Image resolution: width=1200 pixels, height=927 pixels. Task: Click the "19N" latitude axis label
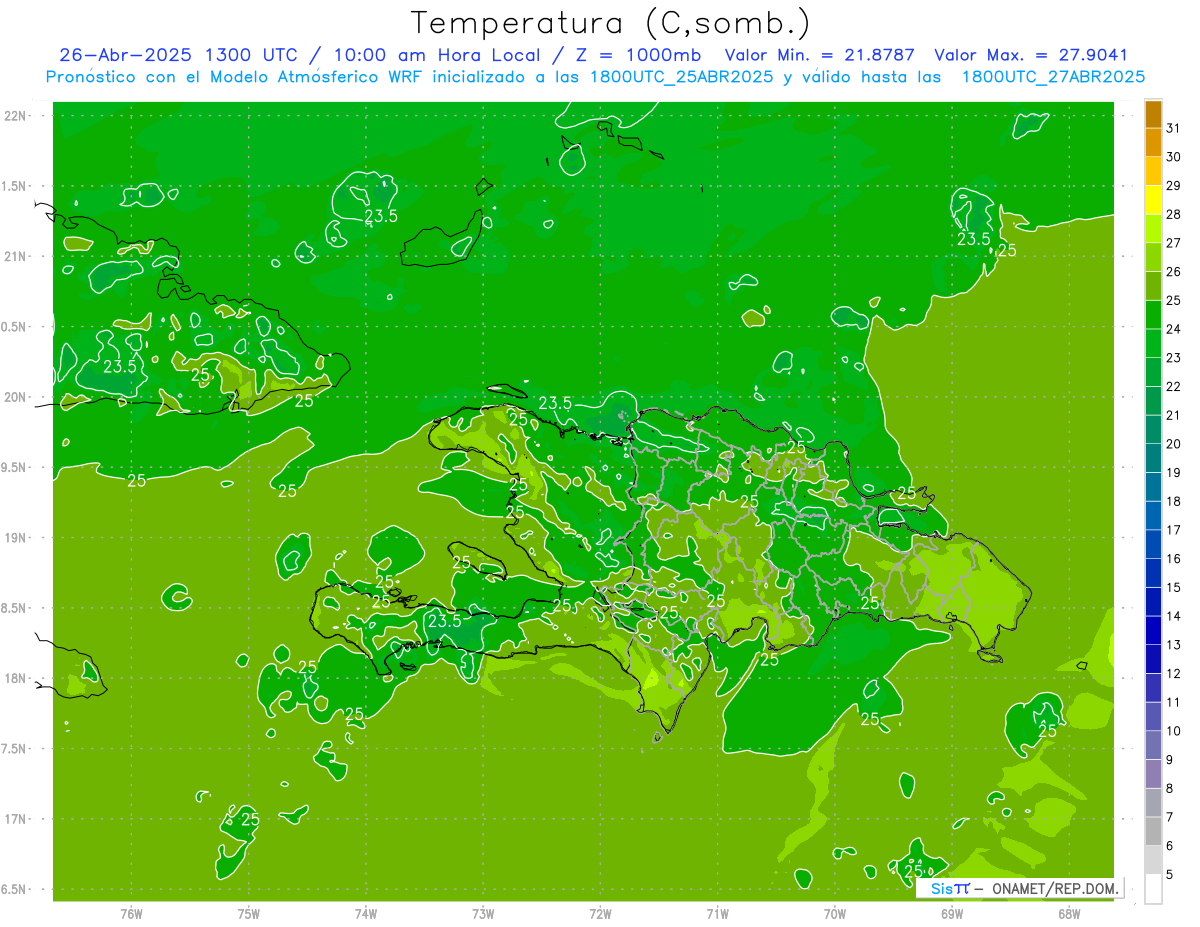click(x=16, y=538)
